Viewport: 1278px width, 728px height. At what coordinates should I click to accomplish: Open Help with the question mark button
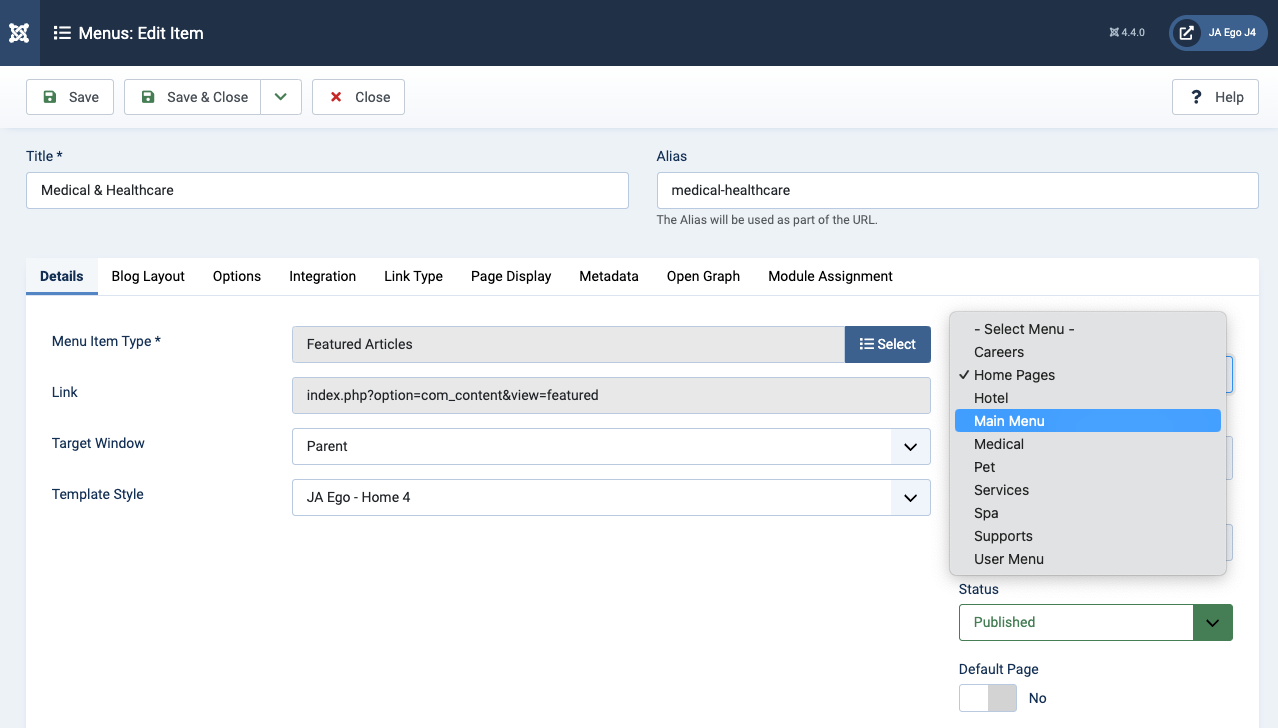coord(1215,97)
